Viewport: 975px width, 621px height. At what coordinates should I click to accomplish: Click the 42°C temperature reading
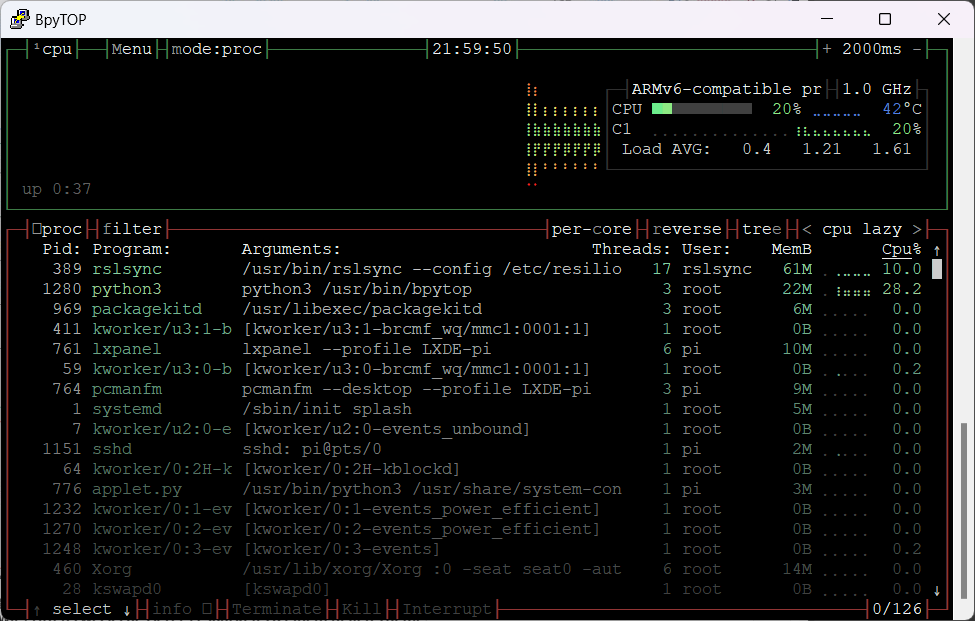(x=902, y=109)
